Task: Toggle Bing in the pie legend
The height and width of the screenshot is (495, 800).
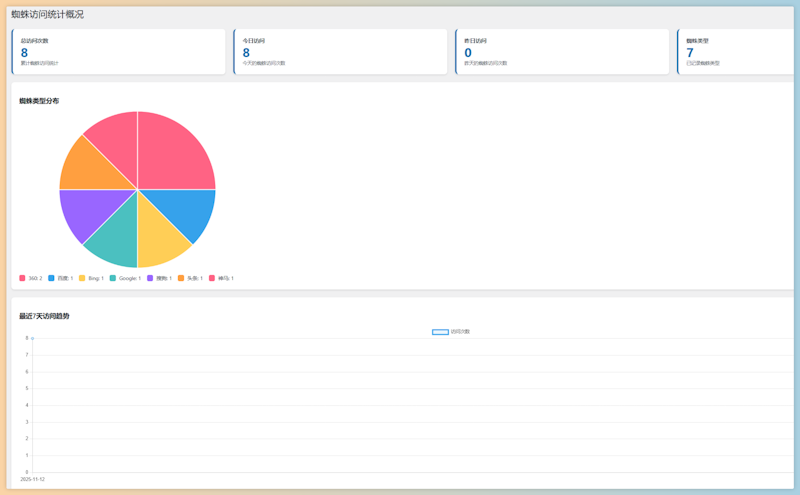Action: (x=92, y=278)
